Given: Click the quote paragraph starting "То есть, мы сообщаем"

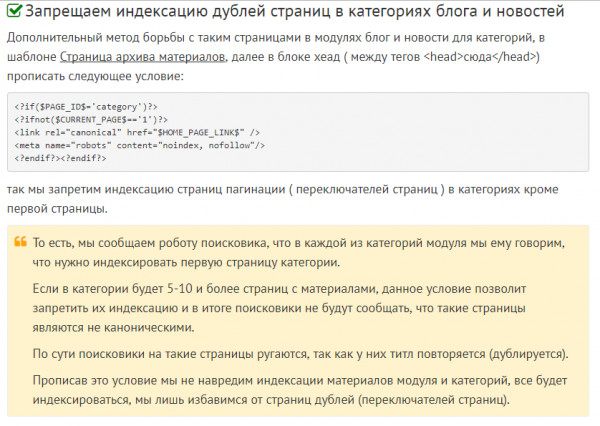Looking at the screenshot, I should [298, 253].
